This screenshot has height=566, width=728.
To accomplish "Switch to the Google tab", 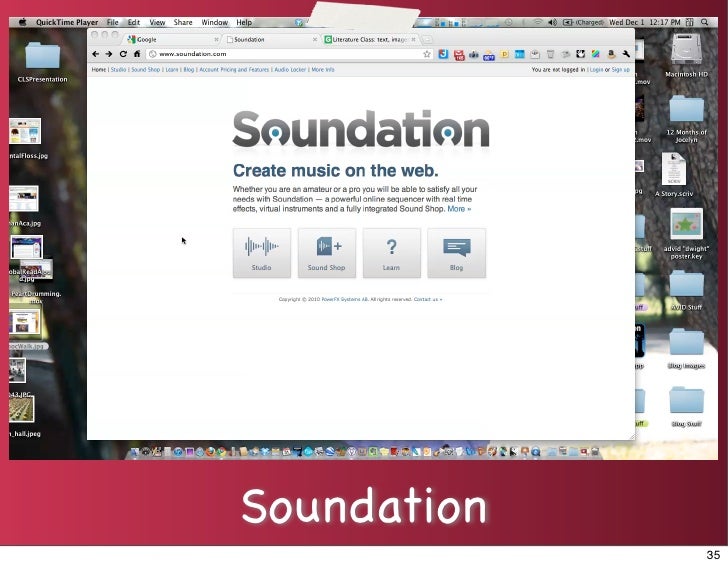I will tap(169, 39).
